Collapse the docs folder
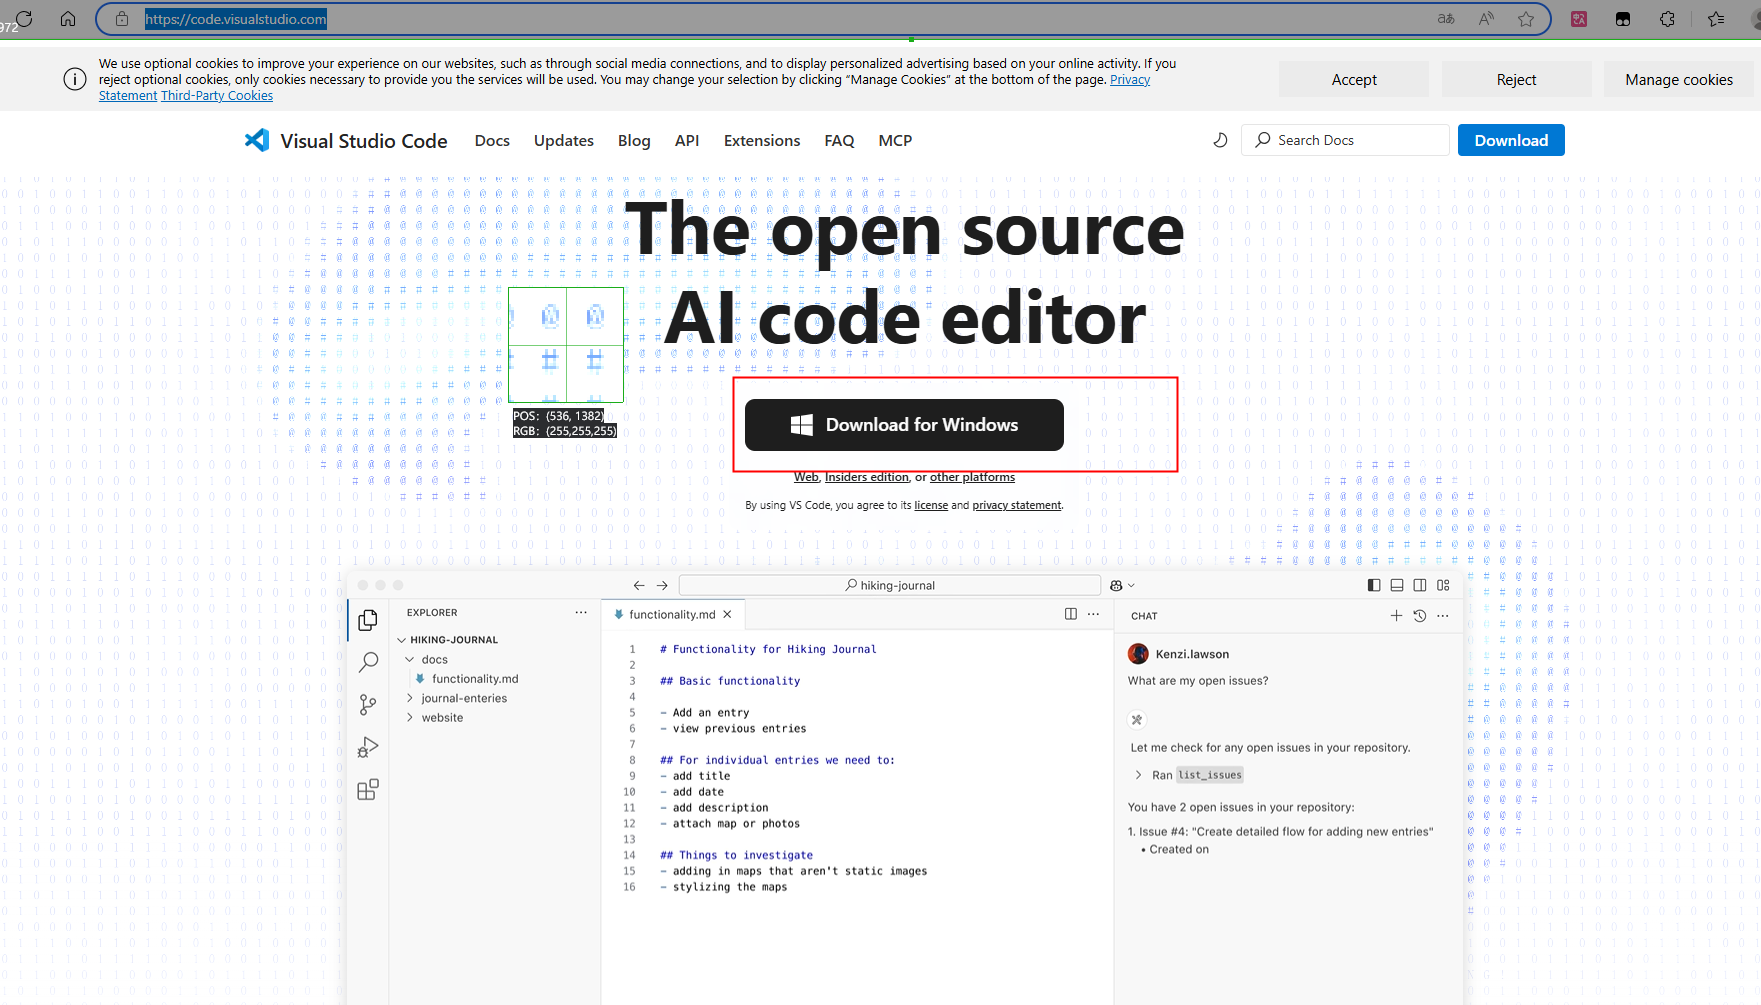 (410, 660)
